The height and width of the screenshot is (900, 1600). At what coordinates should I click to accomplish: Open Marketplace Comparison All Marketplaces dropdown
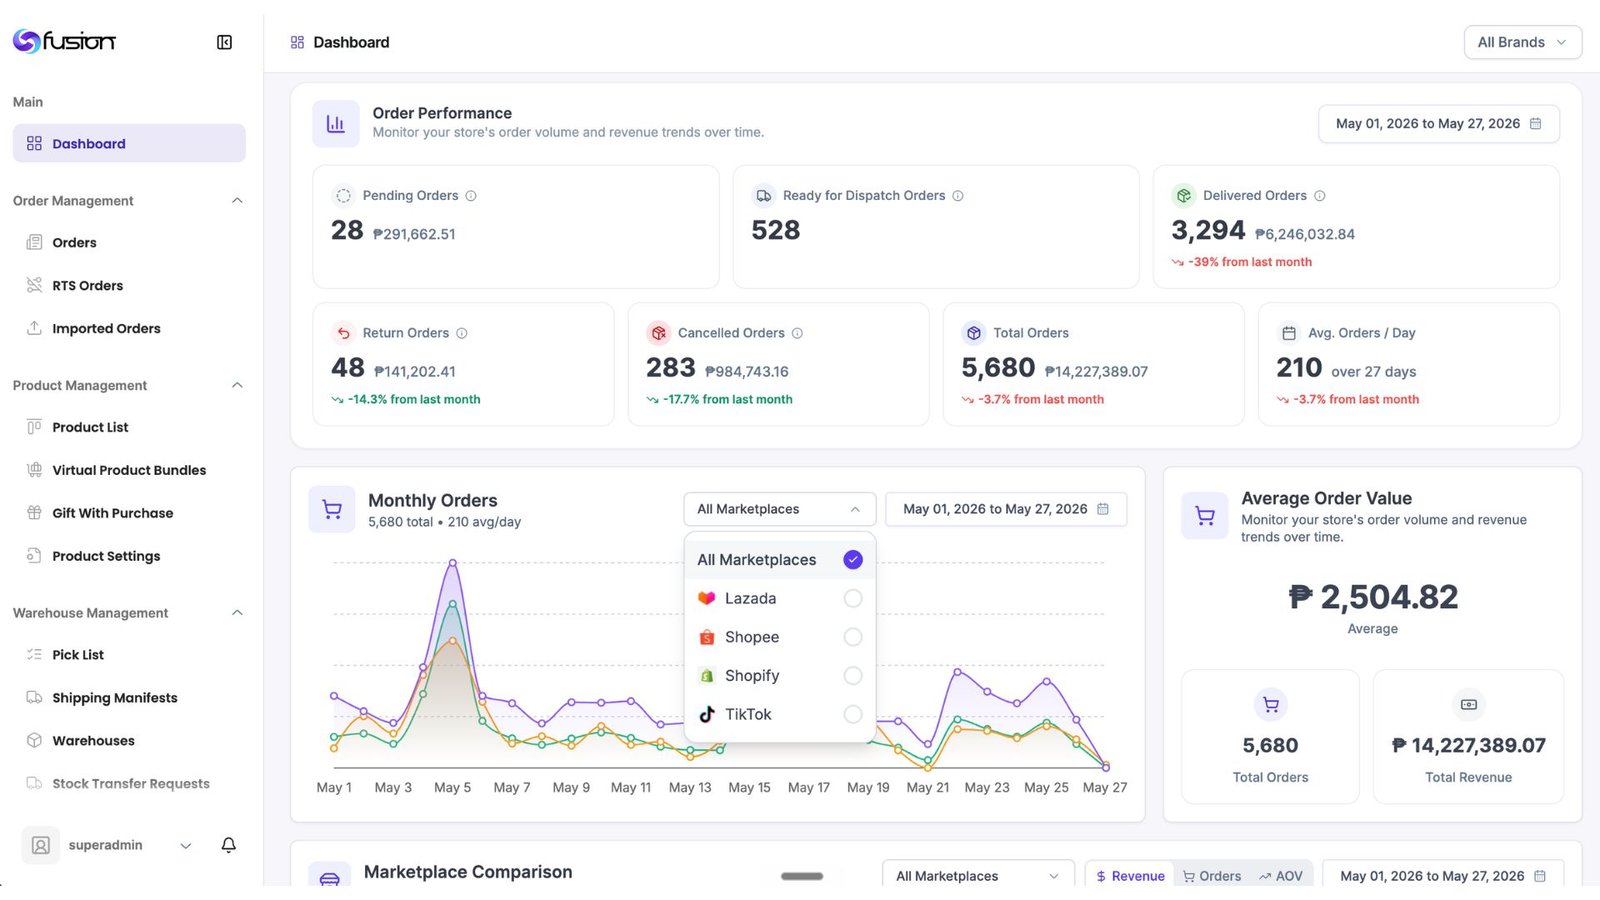pos(978,875)
